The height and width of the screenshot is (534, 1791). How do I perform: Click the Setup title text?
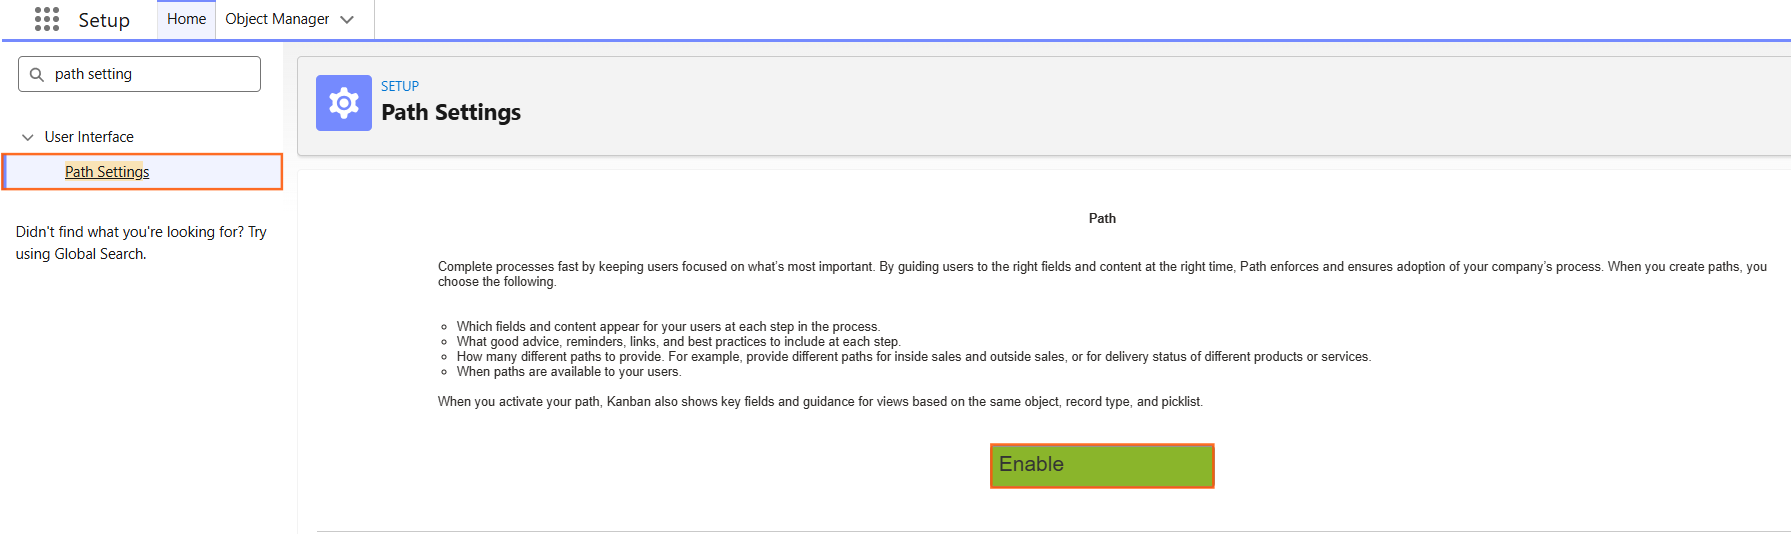(104, 20)
